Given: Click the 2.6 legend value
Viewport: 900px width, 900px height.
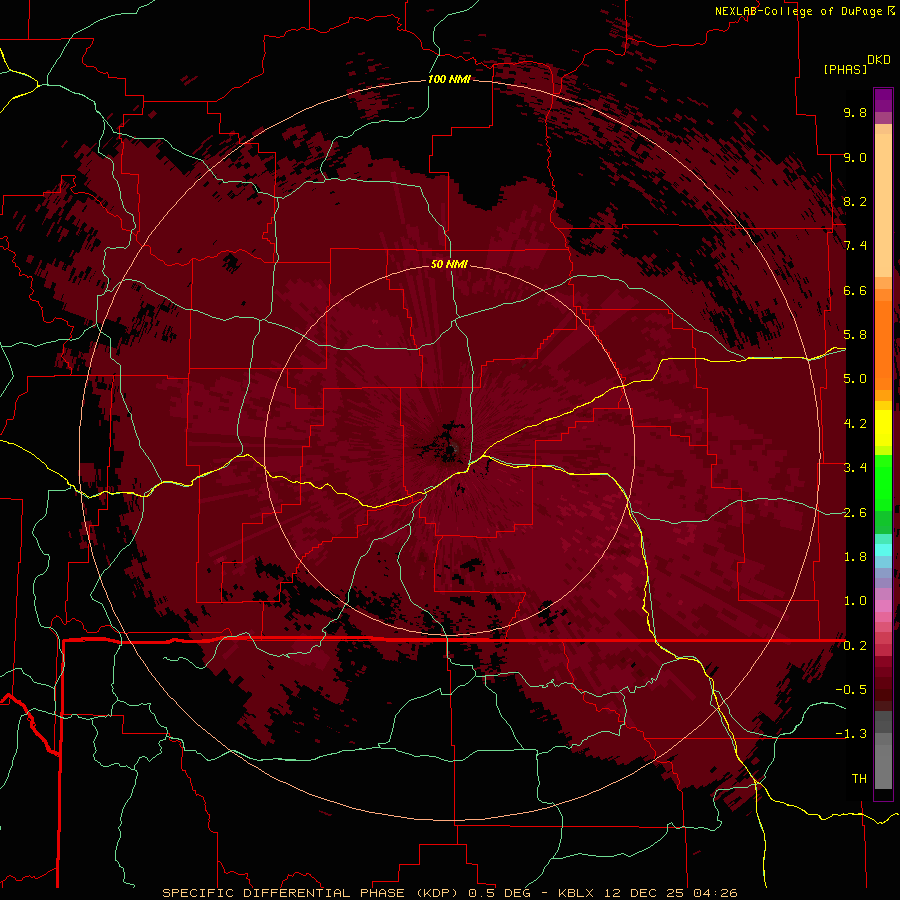Looking at the screenshot, I should (x=855, y=513).
